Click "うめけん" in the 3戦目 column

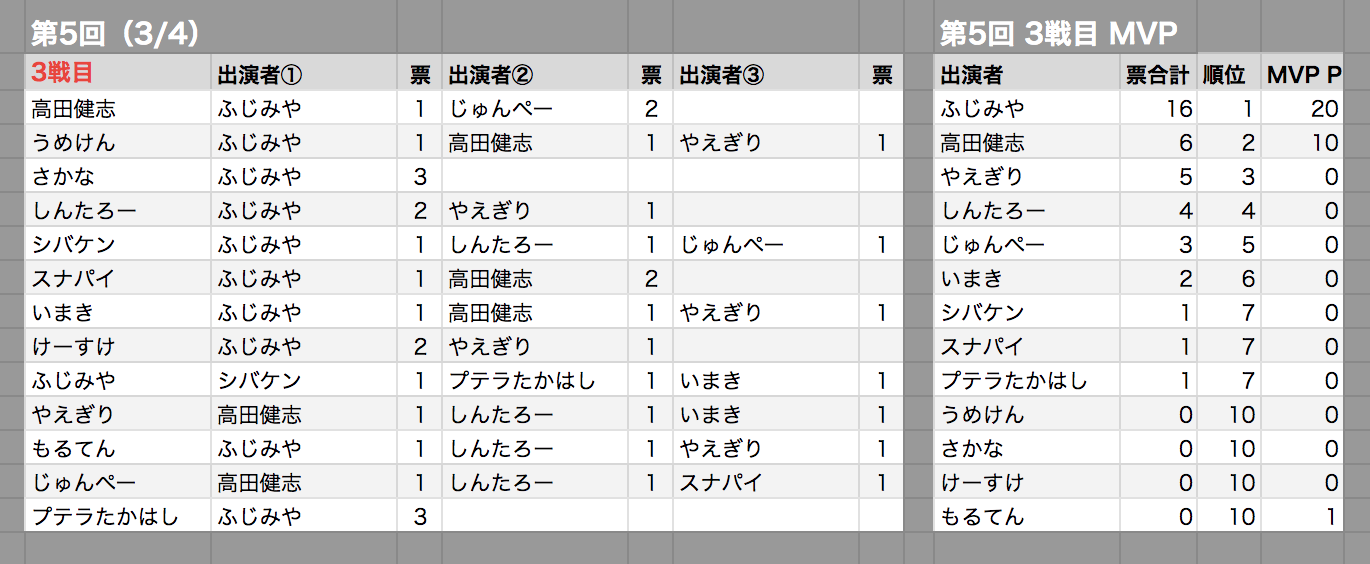click(117, 142)
